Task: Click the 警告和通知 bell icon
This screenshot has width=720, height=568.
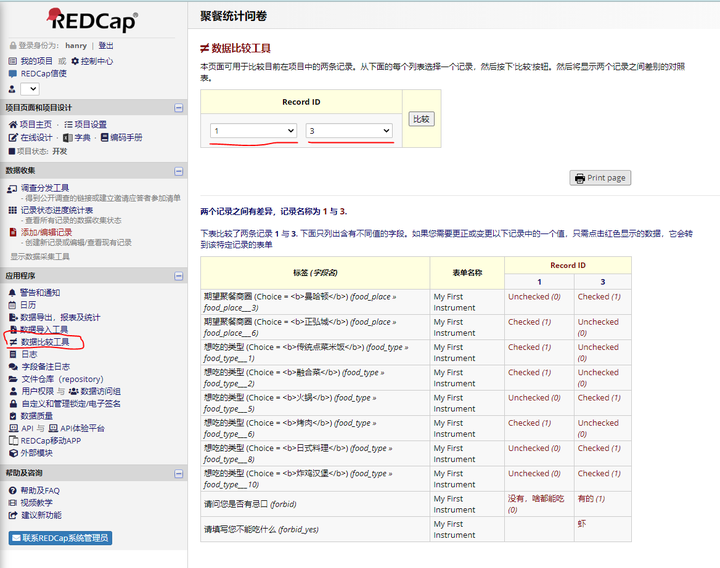Action: tap(12, 292)
